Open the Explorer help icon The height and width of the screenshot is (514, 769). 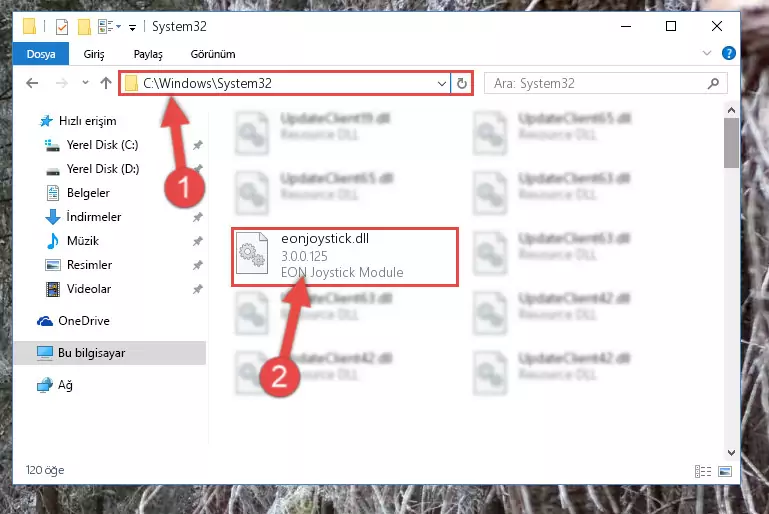(x=729, y=53)
